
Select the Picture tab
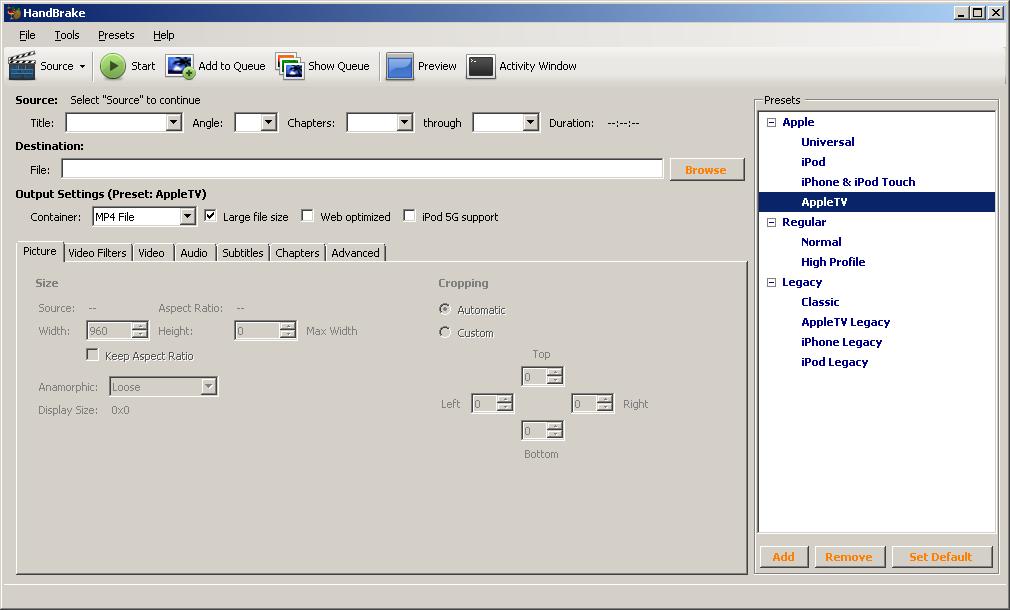click(40, 251)
